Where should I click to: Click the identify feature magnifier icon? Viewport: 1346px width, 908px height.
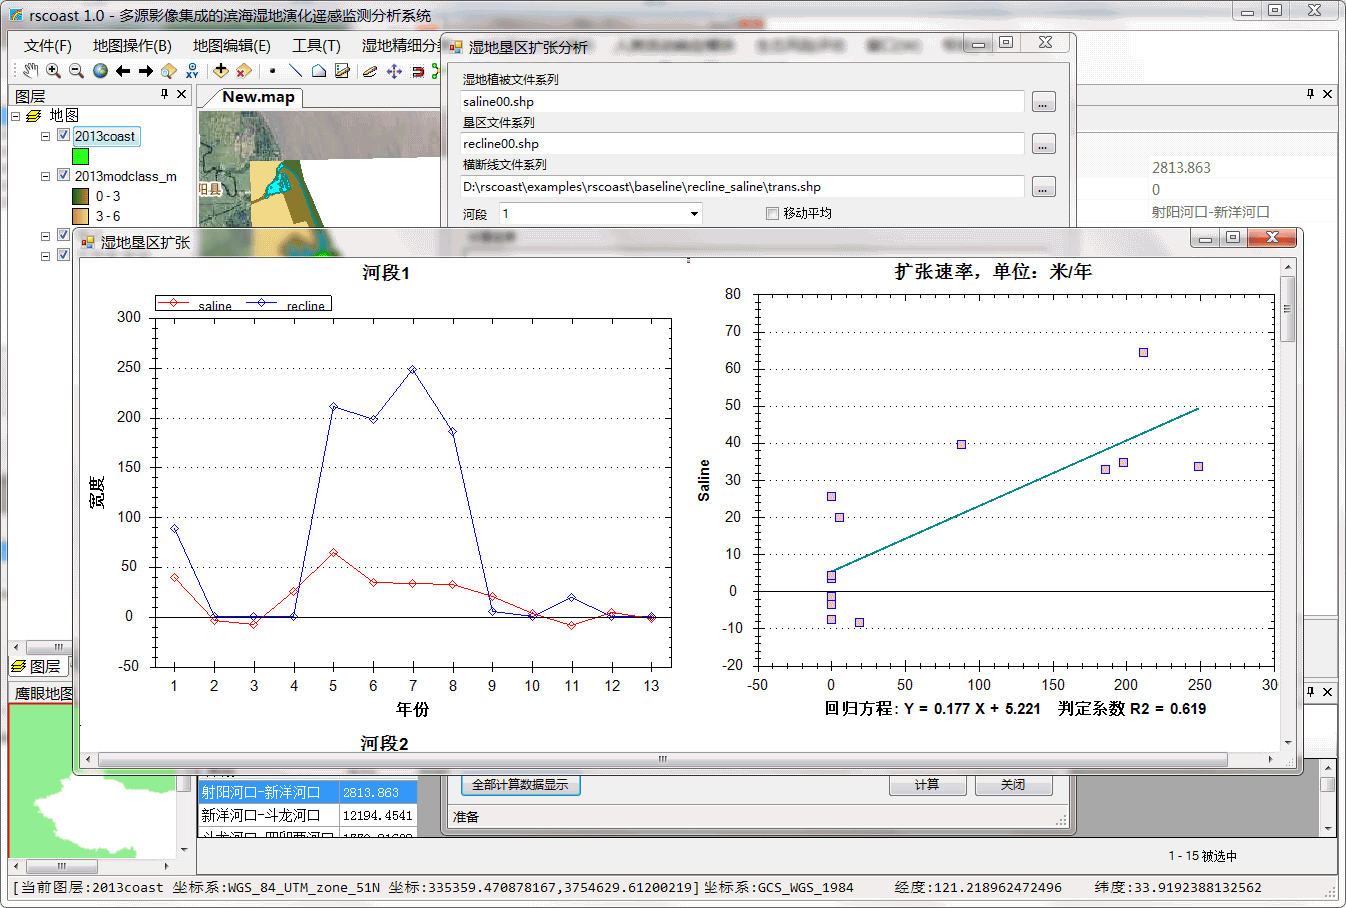(169, 71)
